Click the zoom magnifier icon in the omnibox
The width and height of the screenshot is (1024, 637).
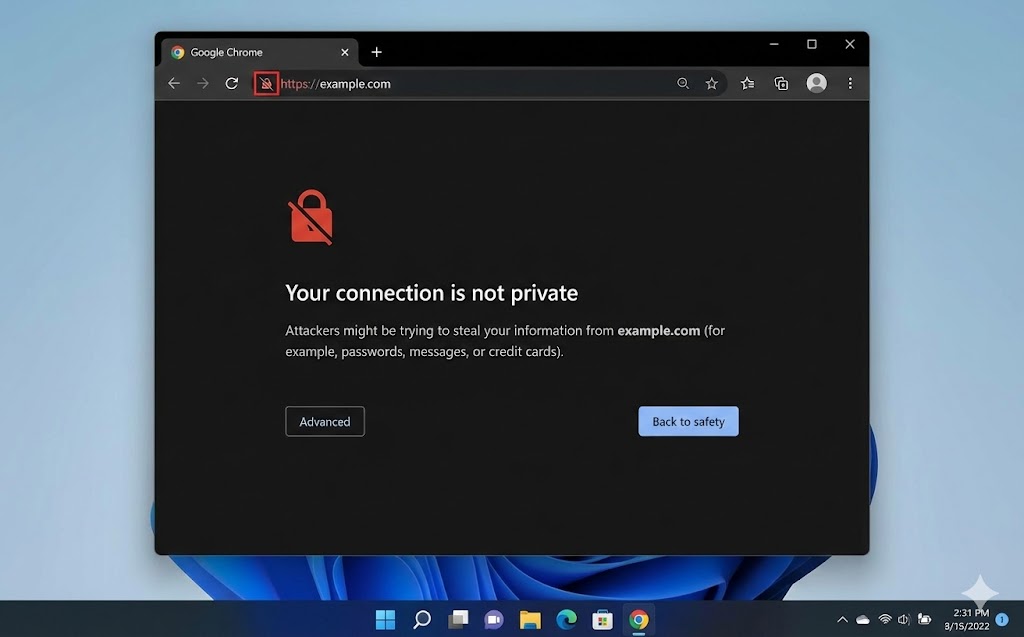pyautogui.click(x=683, y=84)
